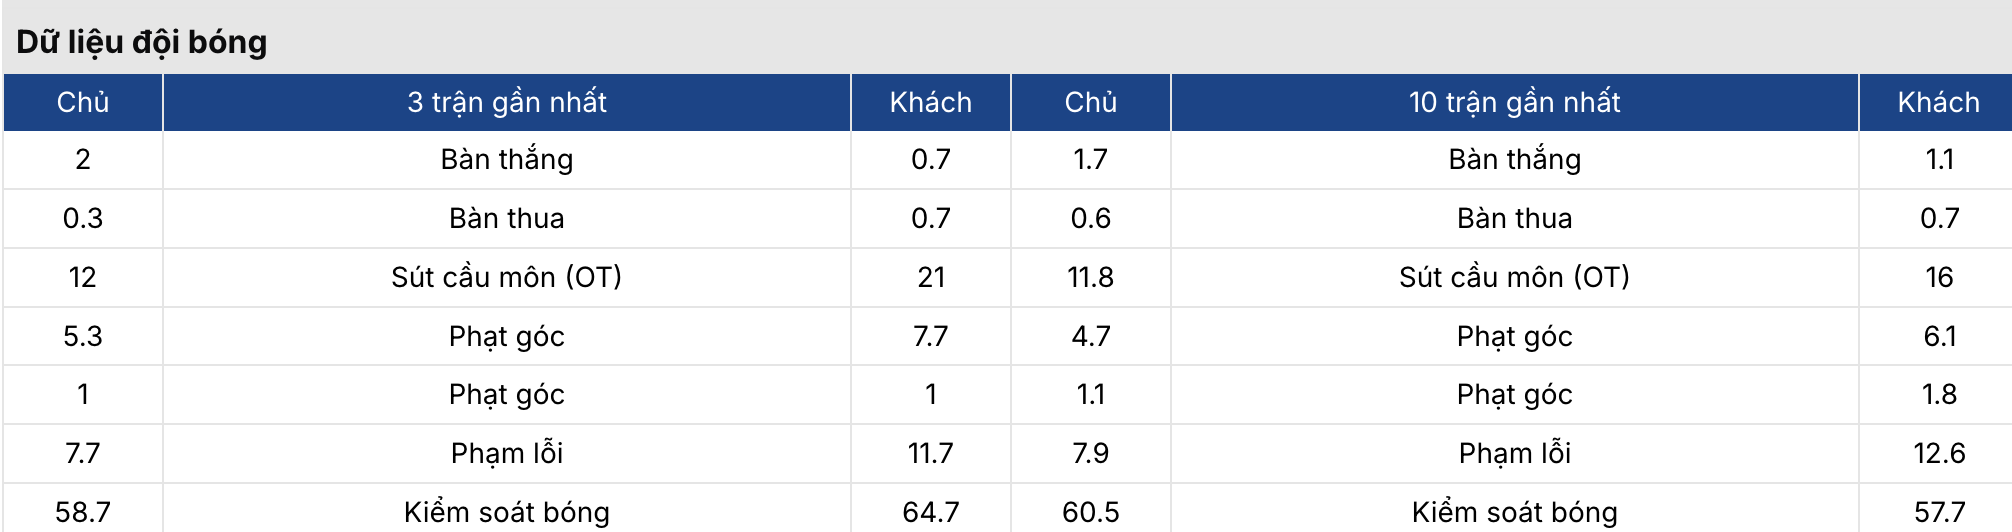The width and height of the screenshot is (2012, 532).
Task: Click "Phạm lỗi" label in 3-match table
Action: pos(506,453)
